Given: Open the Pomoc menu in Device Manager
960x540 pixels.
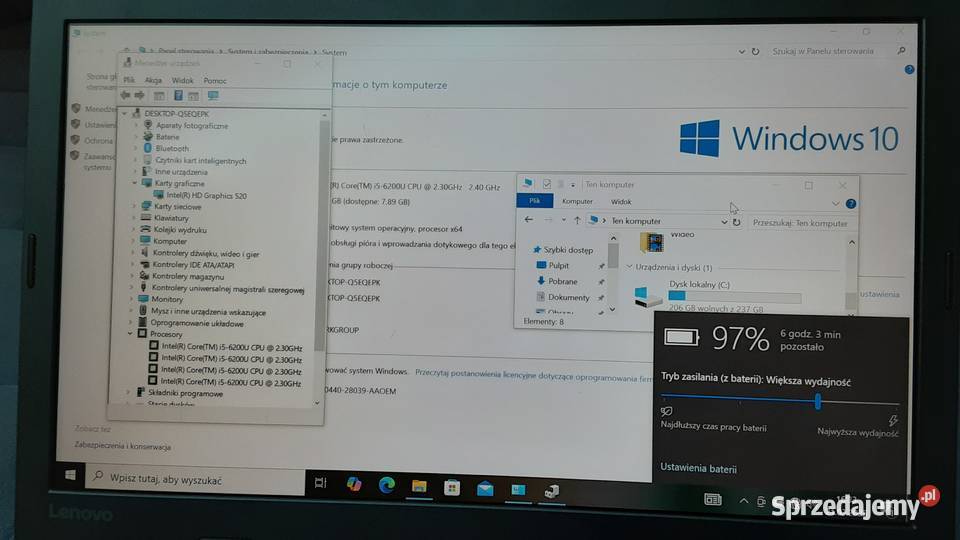Looking at the screenshot, I should click(x=215, y=81).
